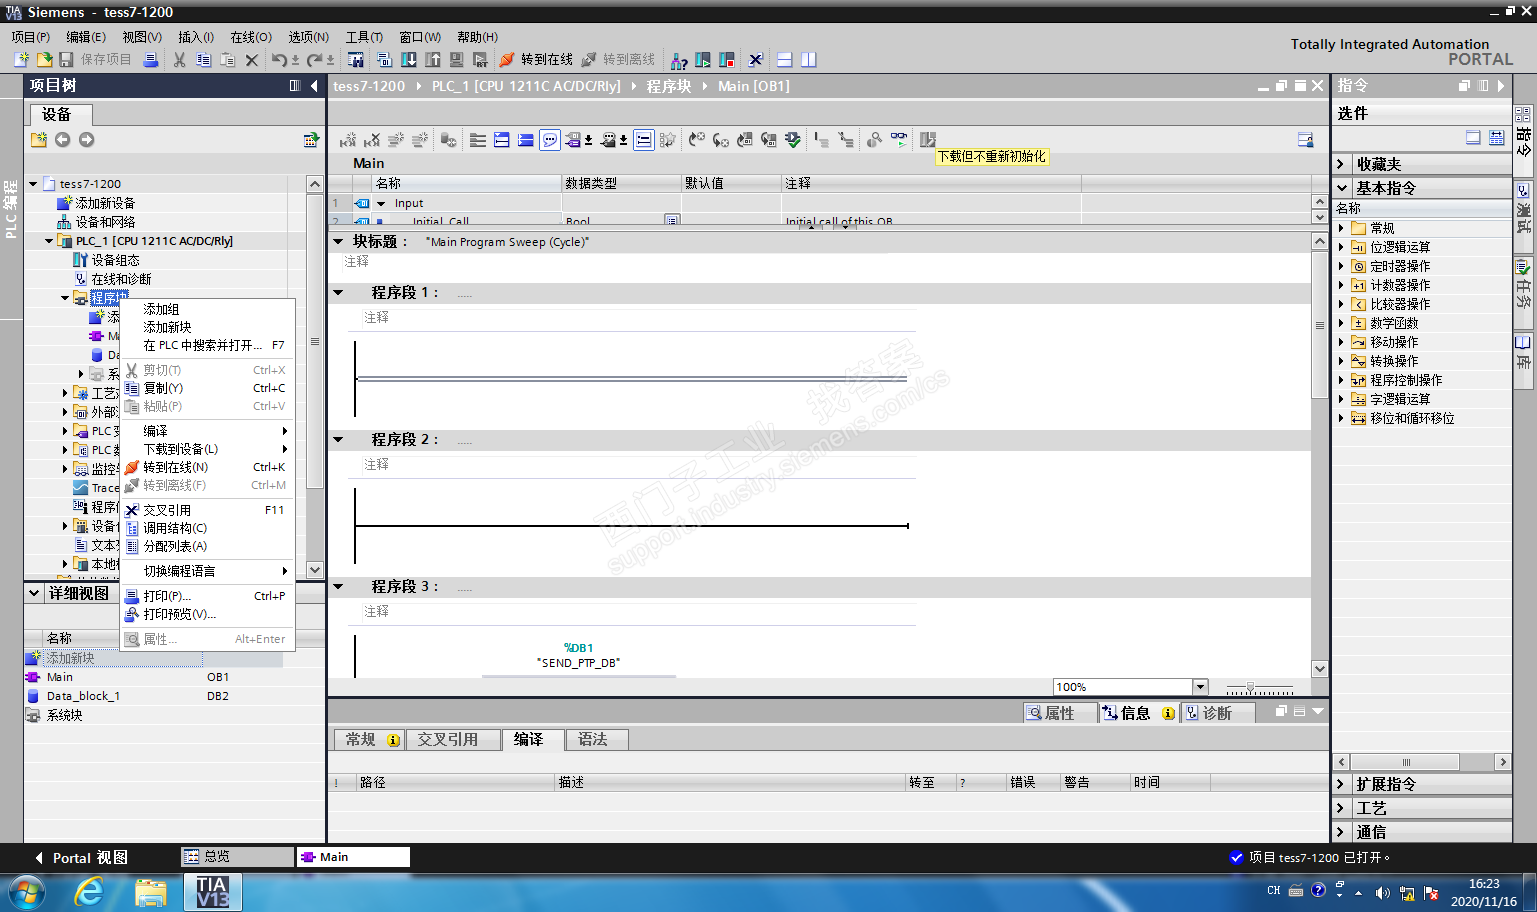
Task: Click the stop CPU icon
Action: coord(727,60)
